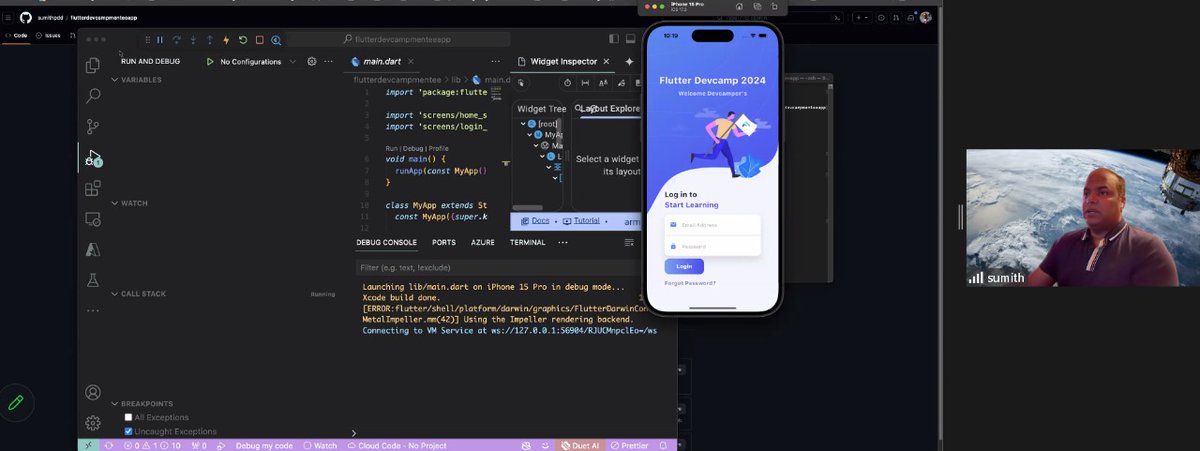Collapse the [root] node in Widget Tree
Image resolution: width=1200 pixels, height=451 pixels.
(x=524, y=124)
